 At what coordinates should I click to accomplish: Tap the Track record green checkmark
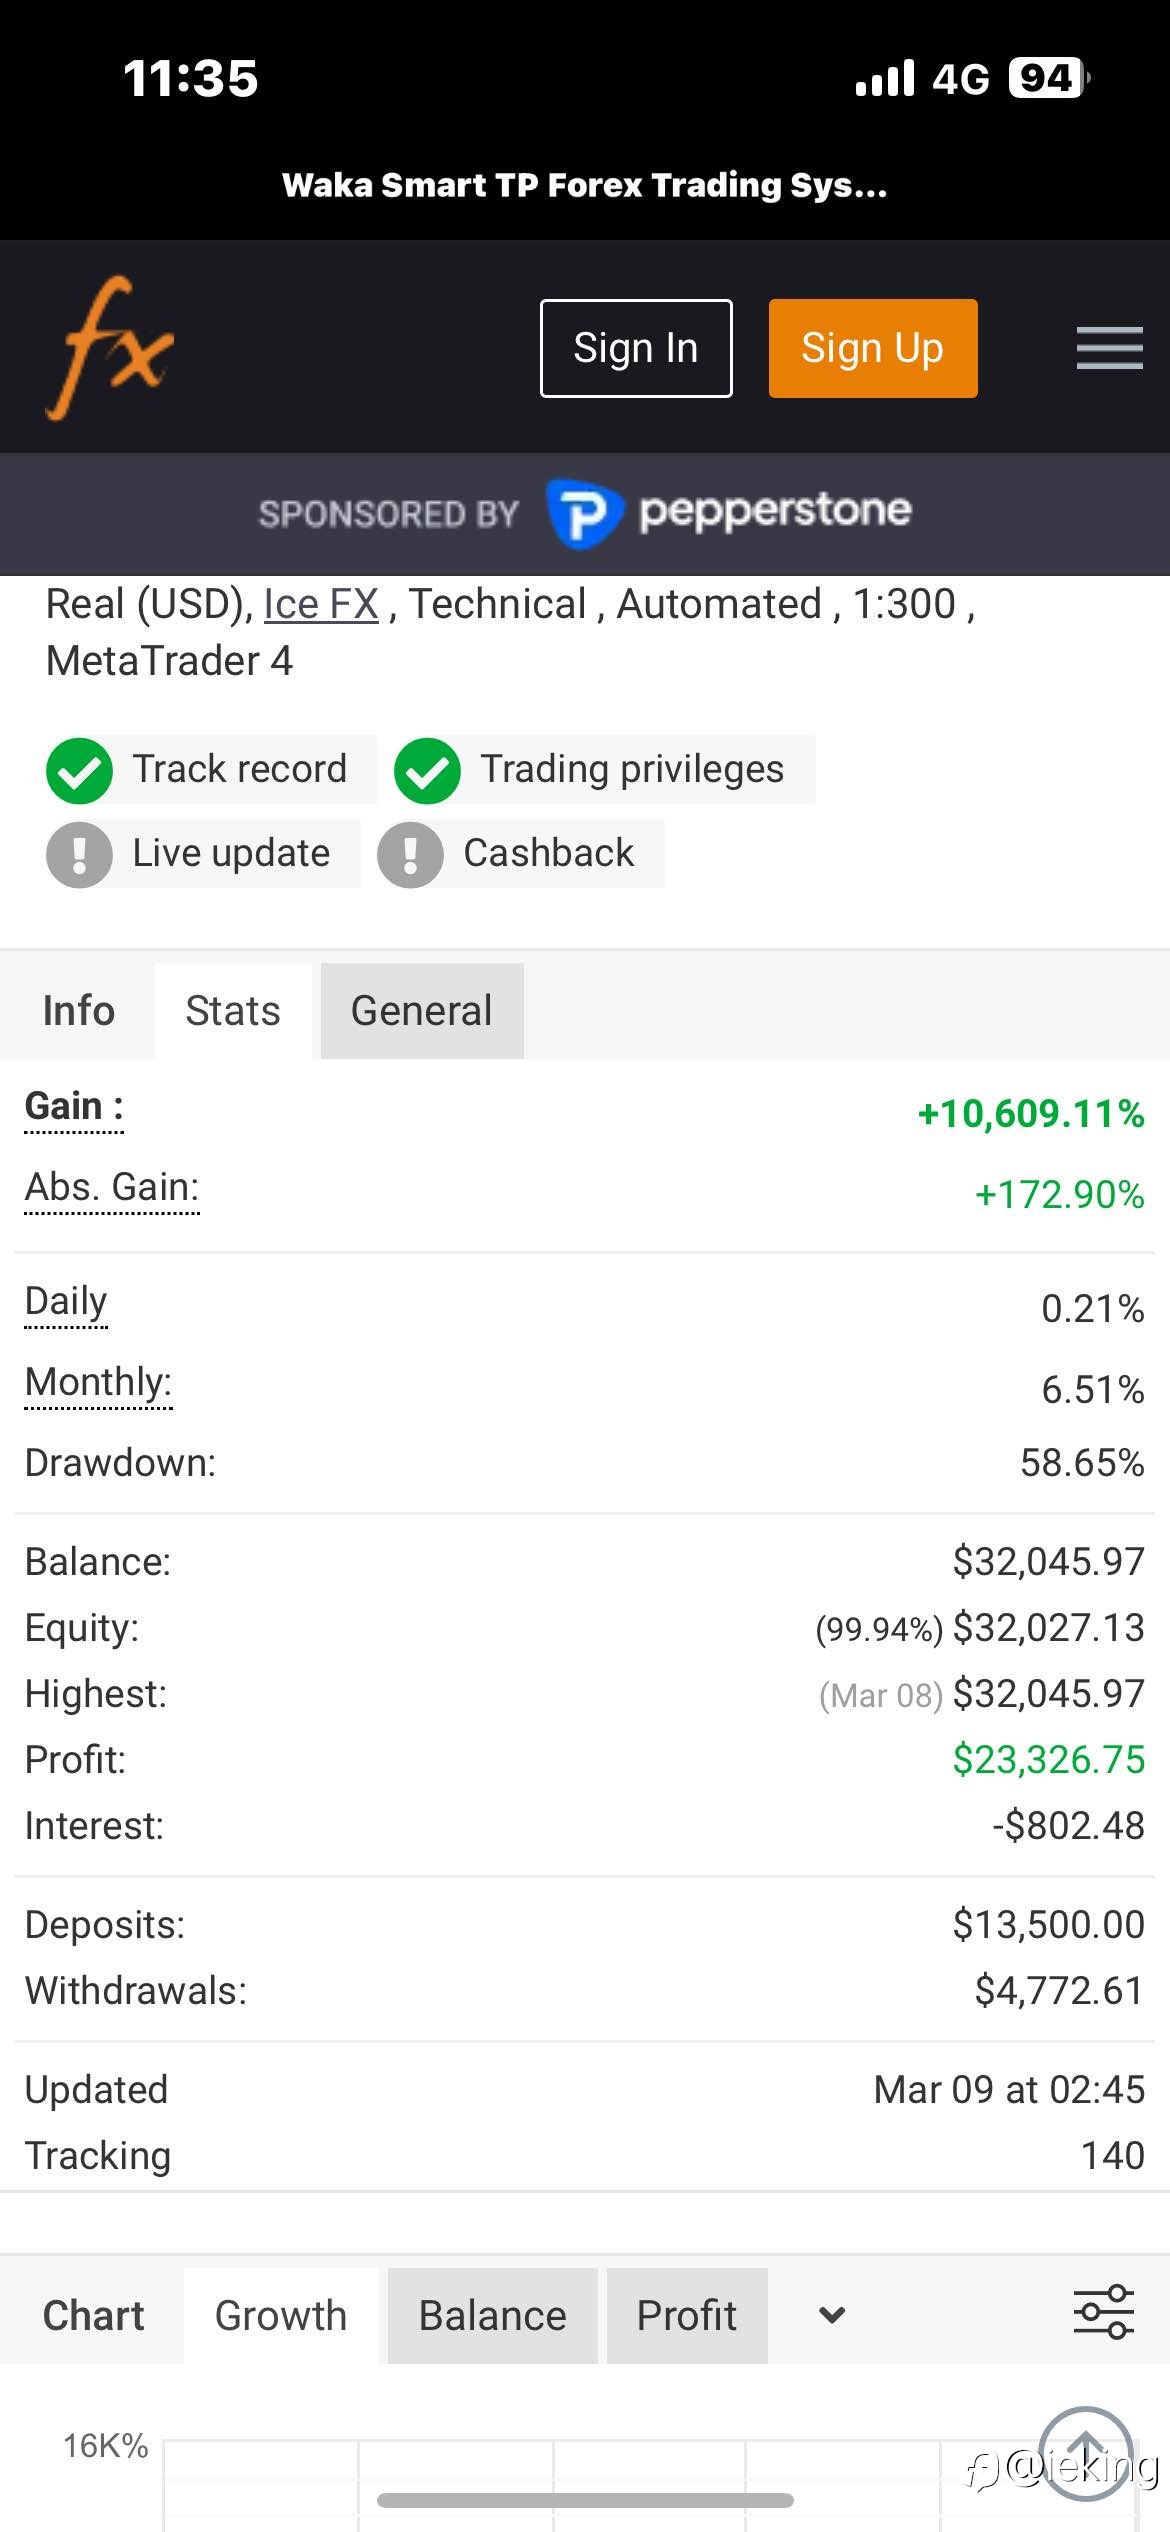pos(79,771)
